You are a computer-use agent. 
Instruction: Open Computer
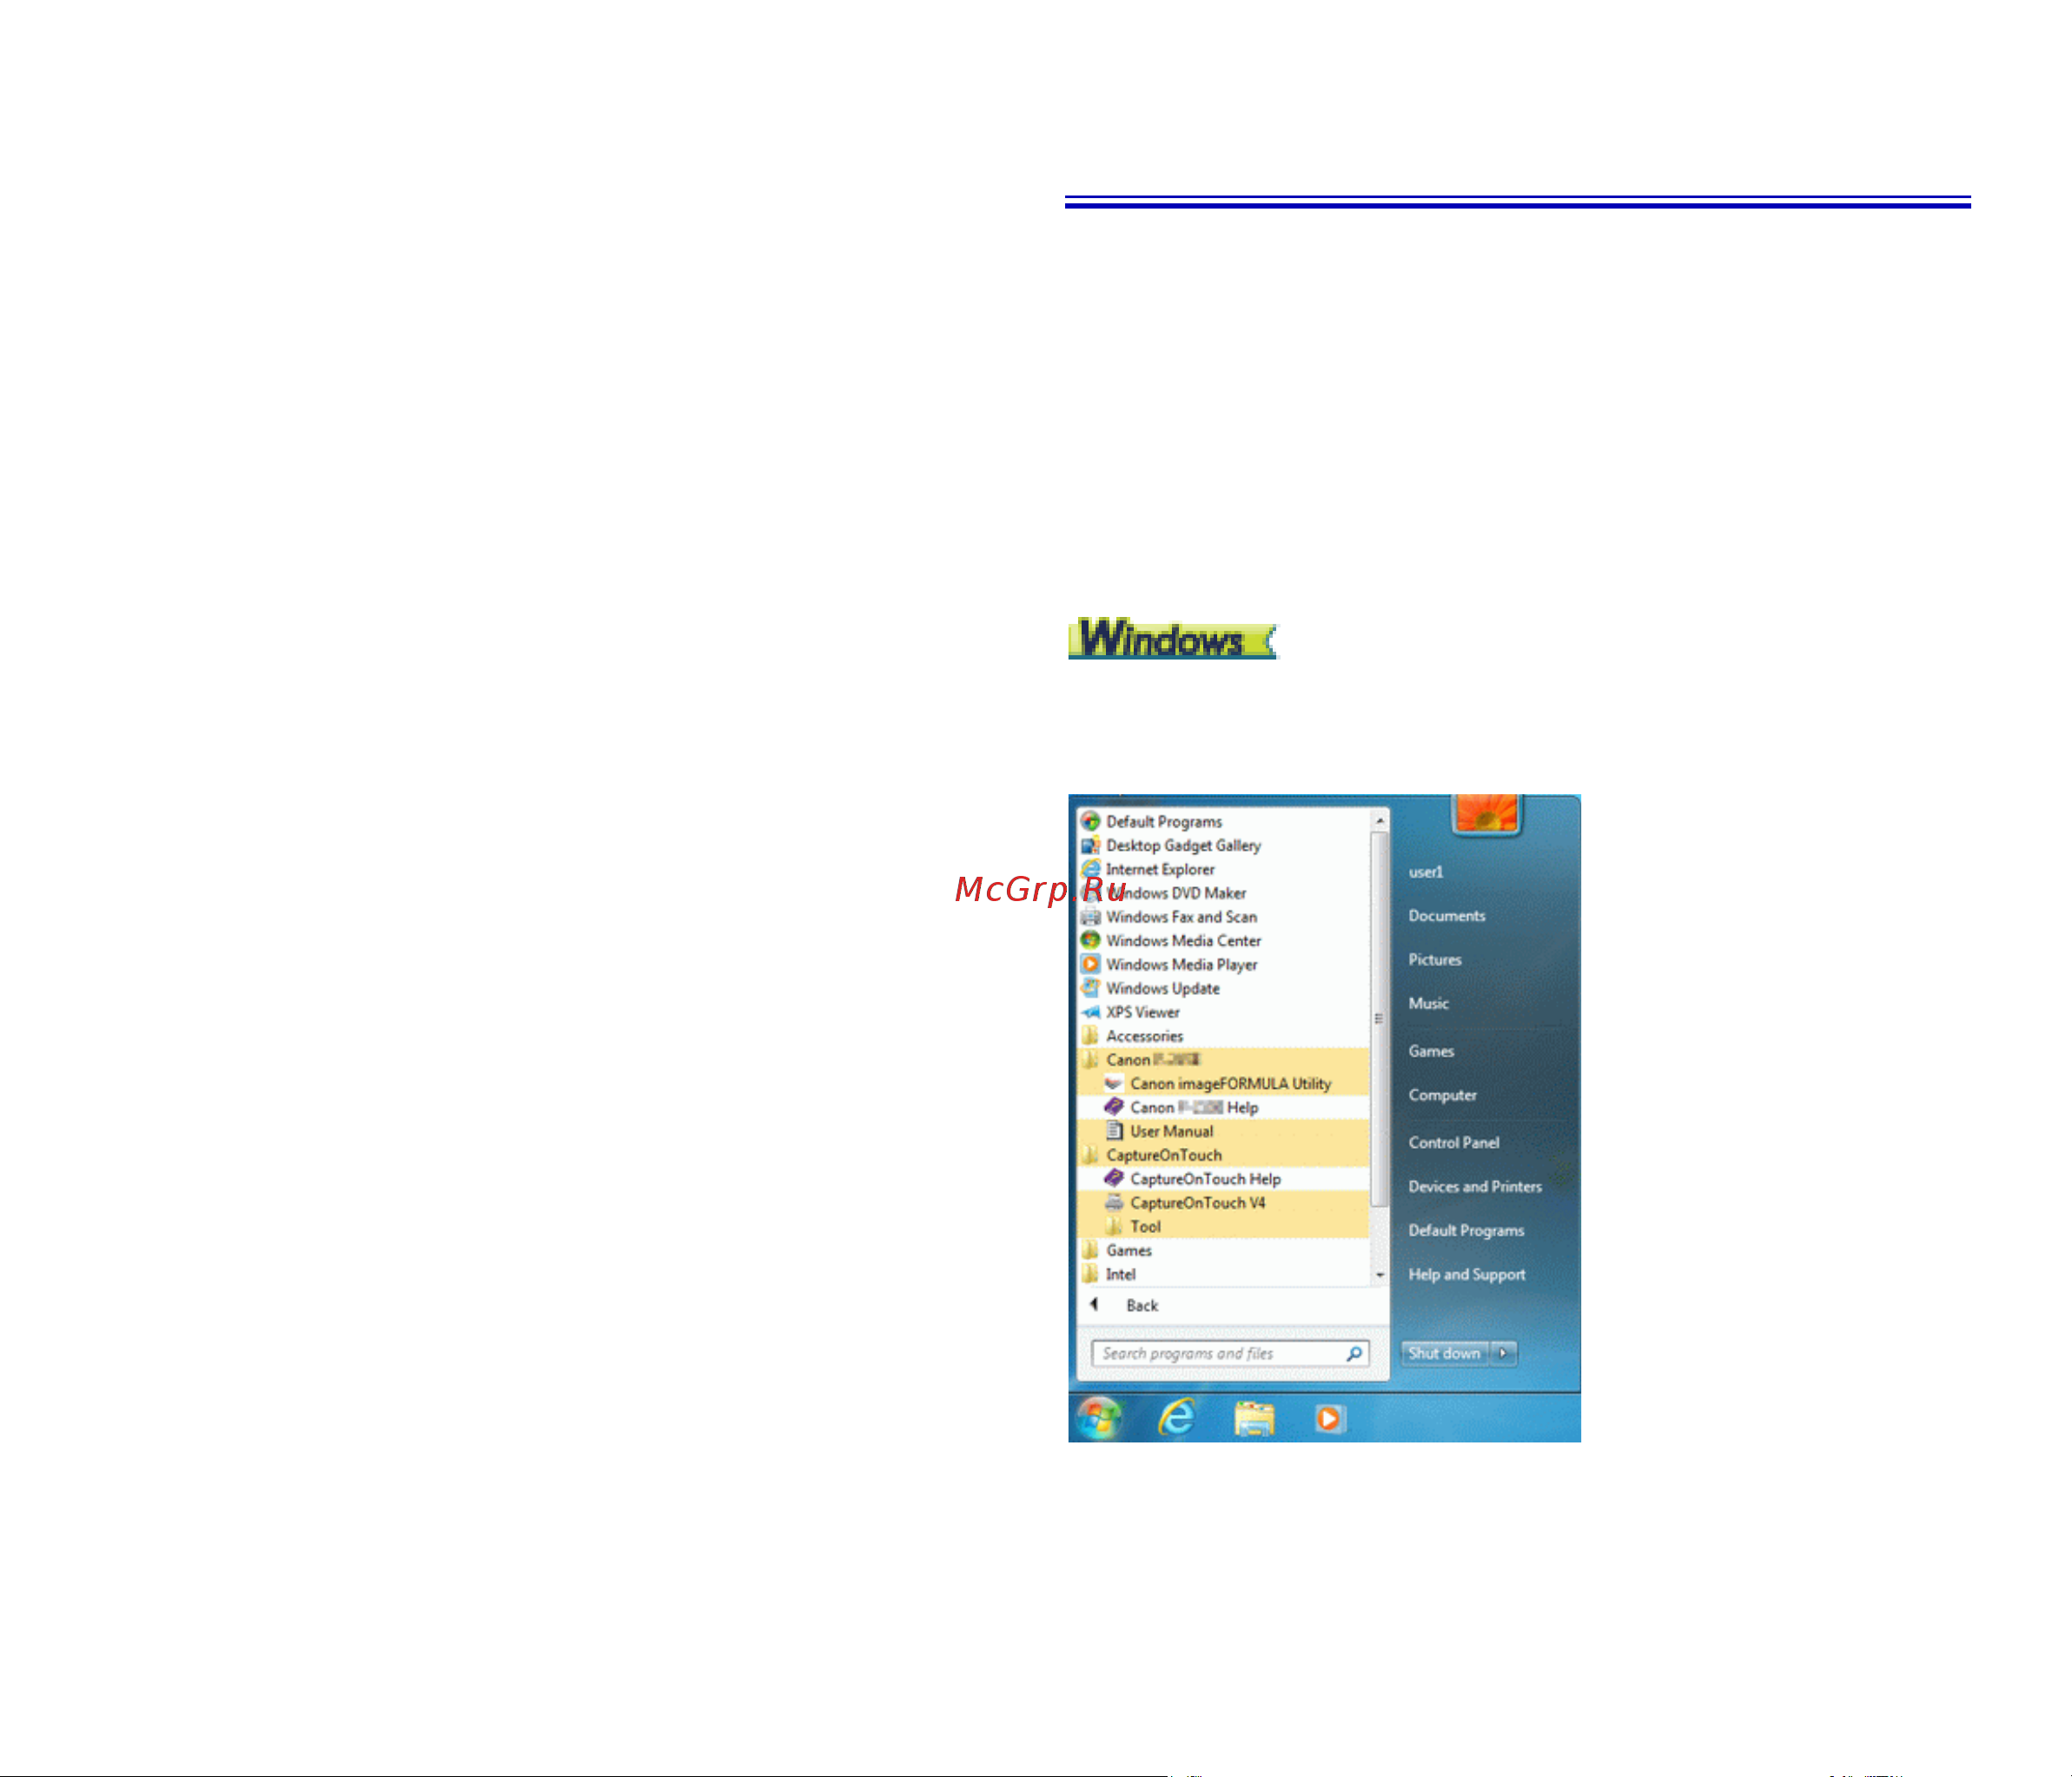pyautogui.click(x=1442, y=1096)
